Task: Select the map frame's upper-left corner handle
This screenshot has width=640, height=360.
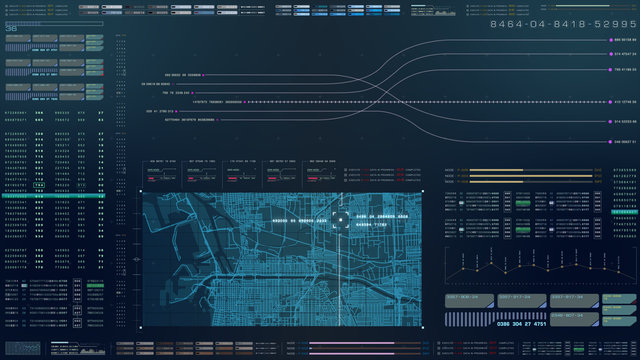Action: [x=141, y=191]
